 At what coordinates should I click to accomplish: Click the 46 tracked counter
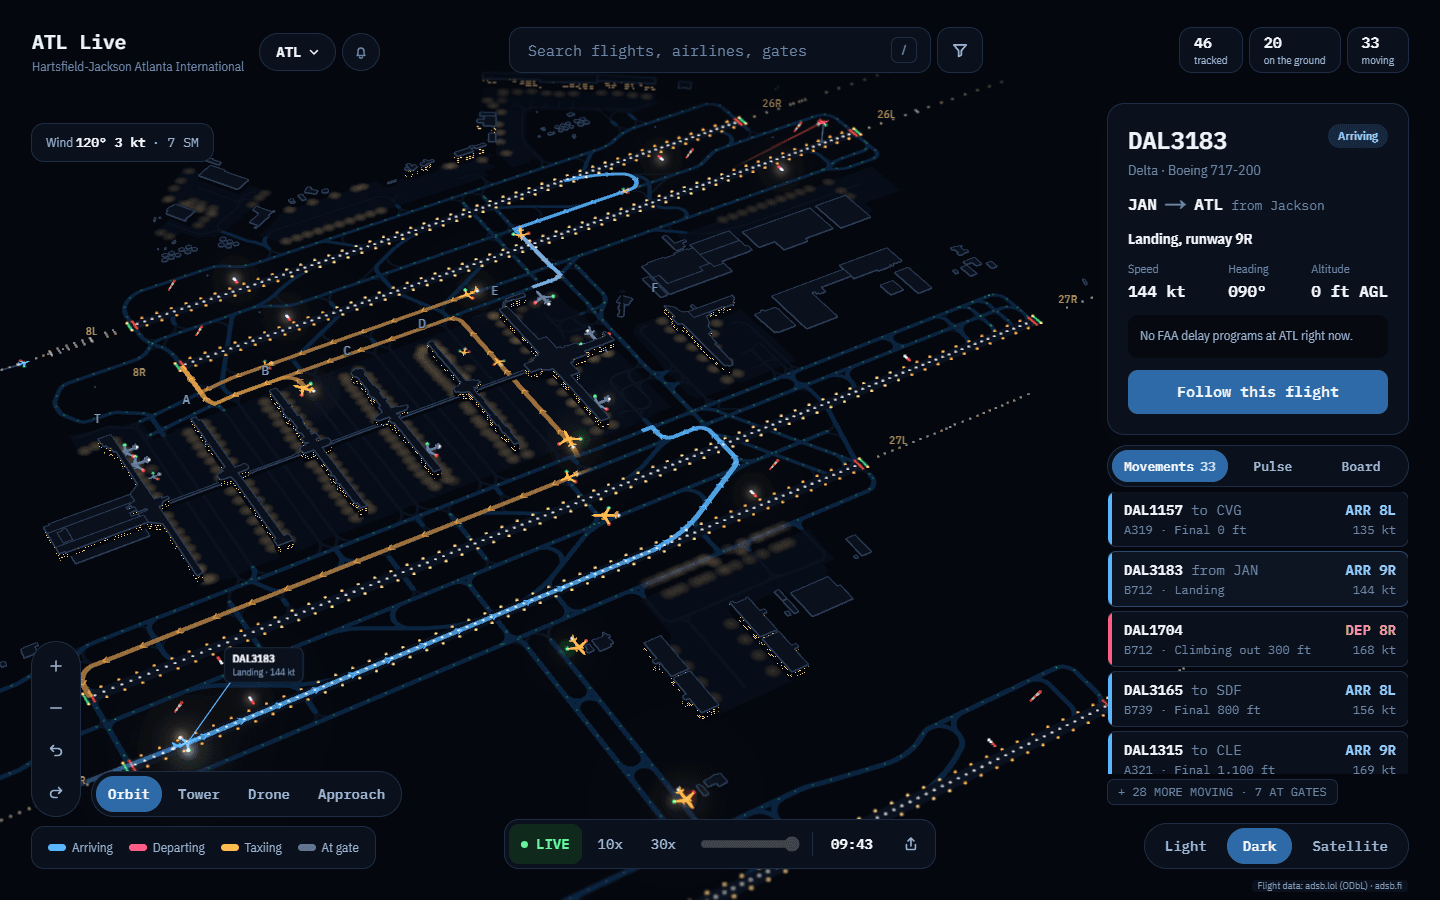[1211, 50]
